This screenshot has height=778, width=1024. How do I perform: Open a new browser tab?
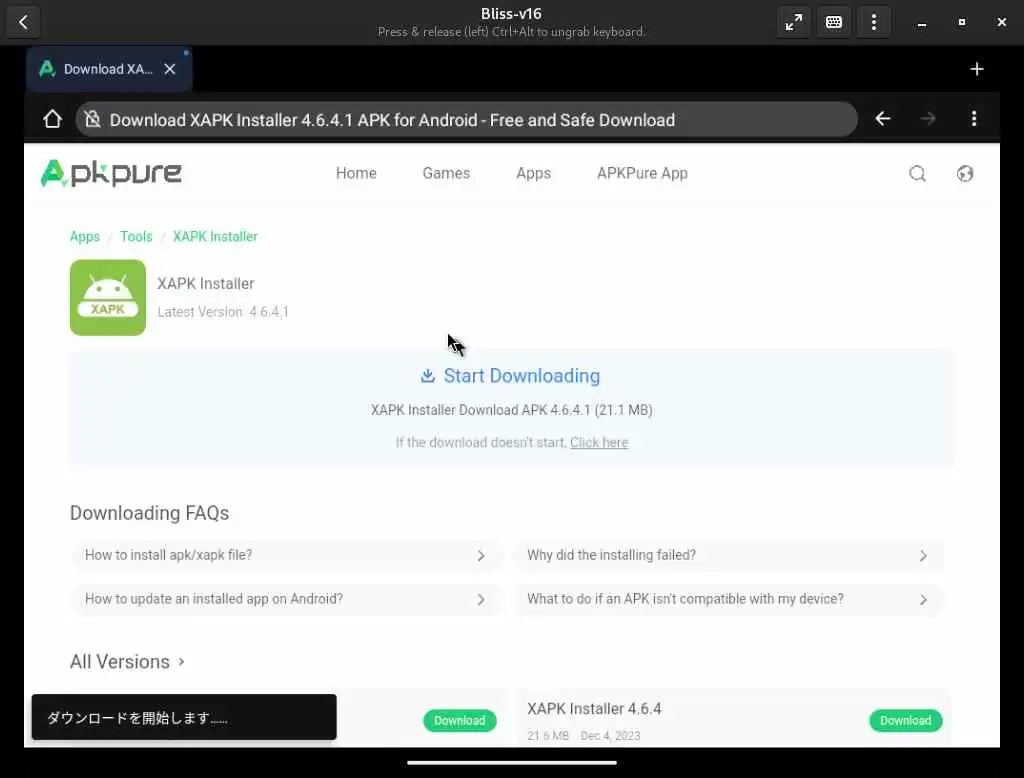click(976, 69)
